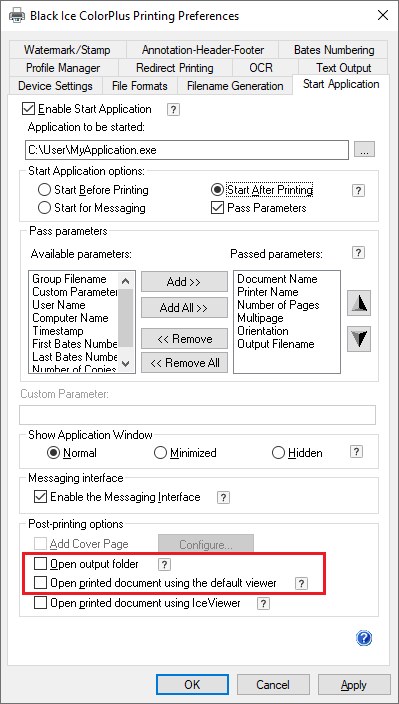This screenshot has width=399, height=704.
Task: Switch to the File Formats tab
Action: point(140,86)
